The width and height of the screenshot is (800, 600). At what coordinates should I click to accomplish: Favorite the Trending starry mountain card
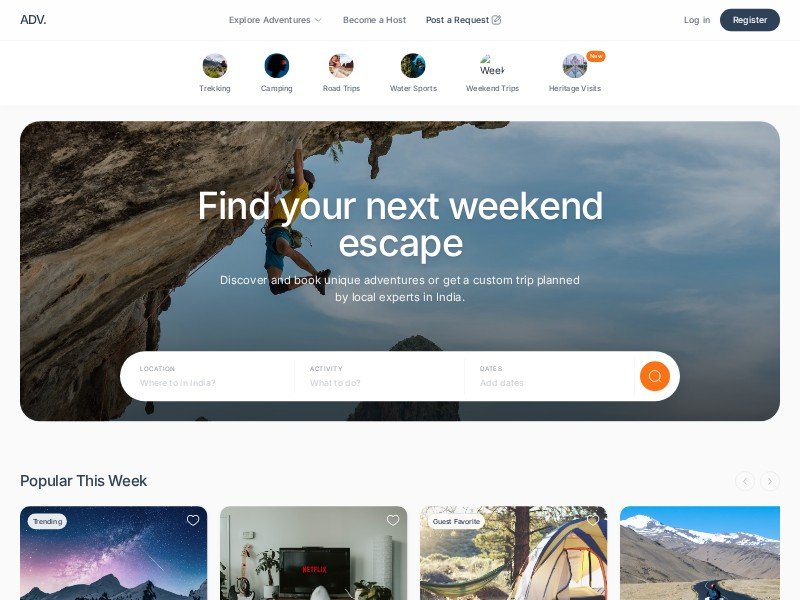pyautogui.click(x=193, y=520)
